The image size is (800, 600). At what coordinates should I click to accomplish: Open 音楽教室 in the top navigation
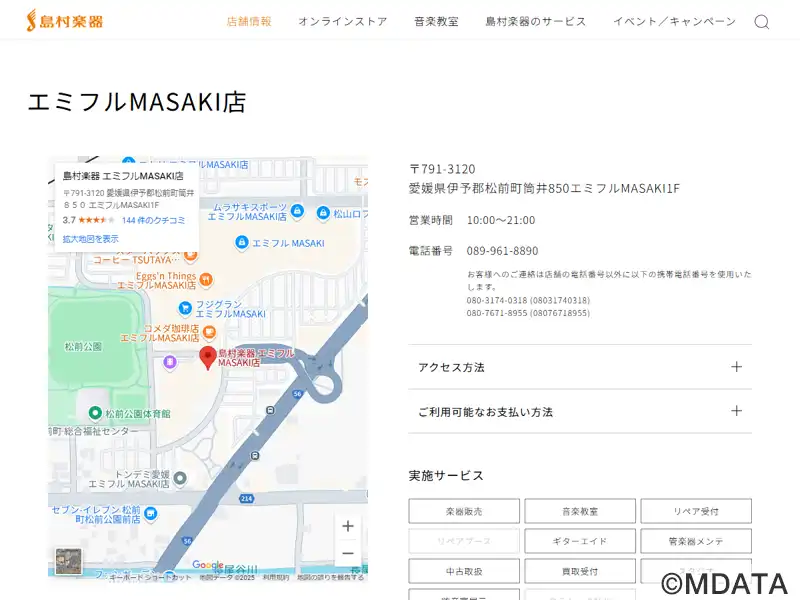click(436, 21)
